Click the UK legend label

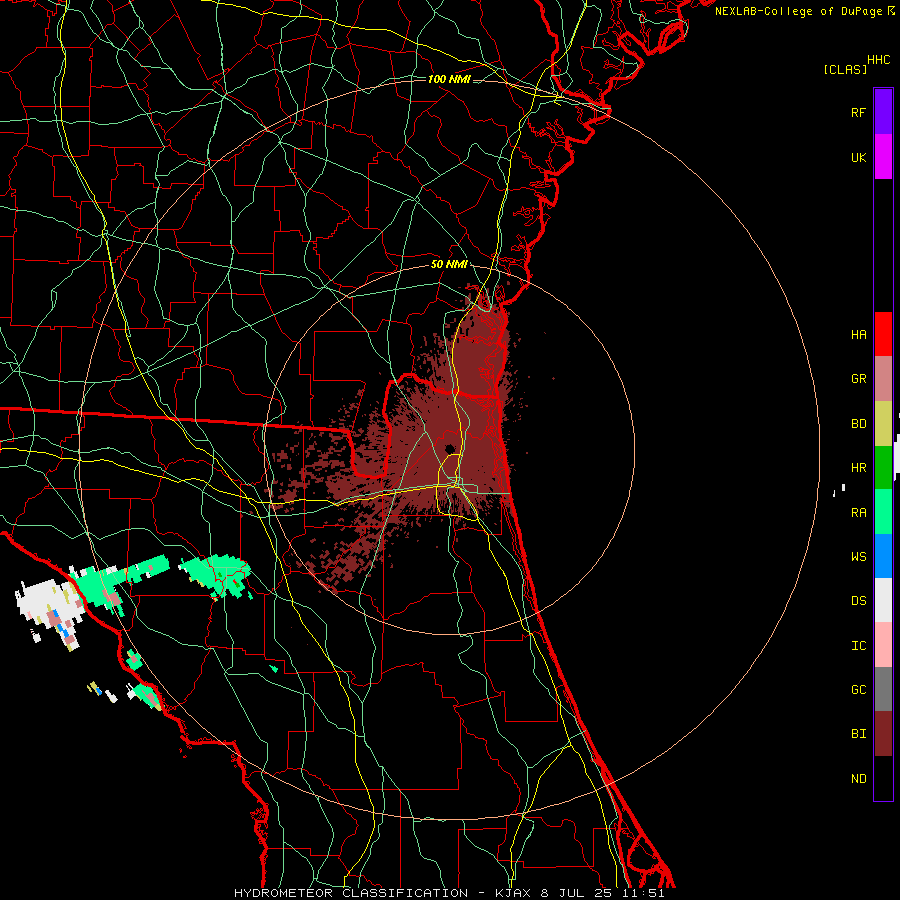(x=859, y=157)
